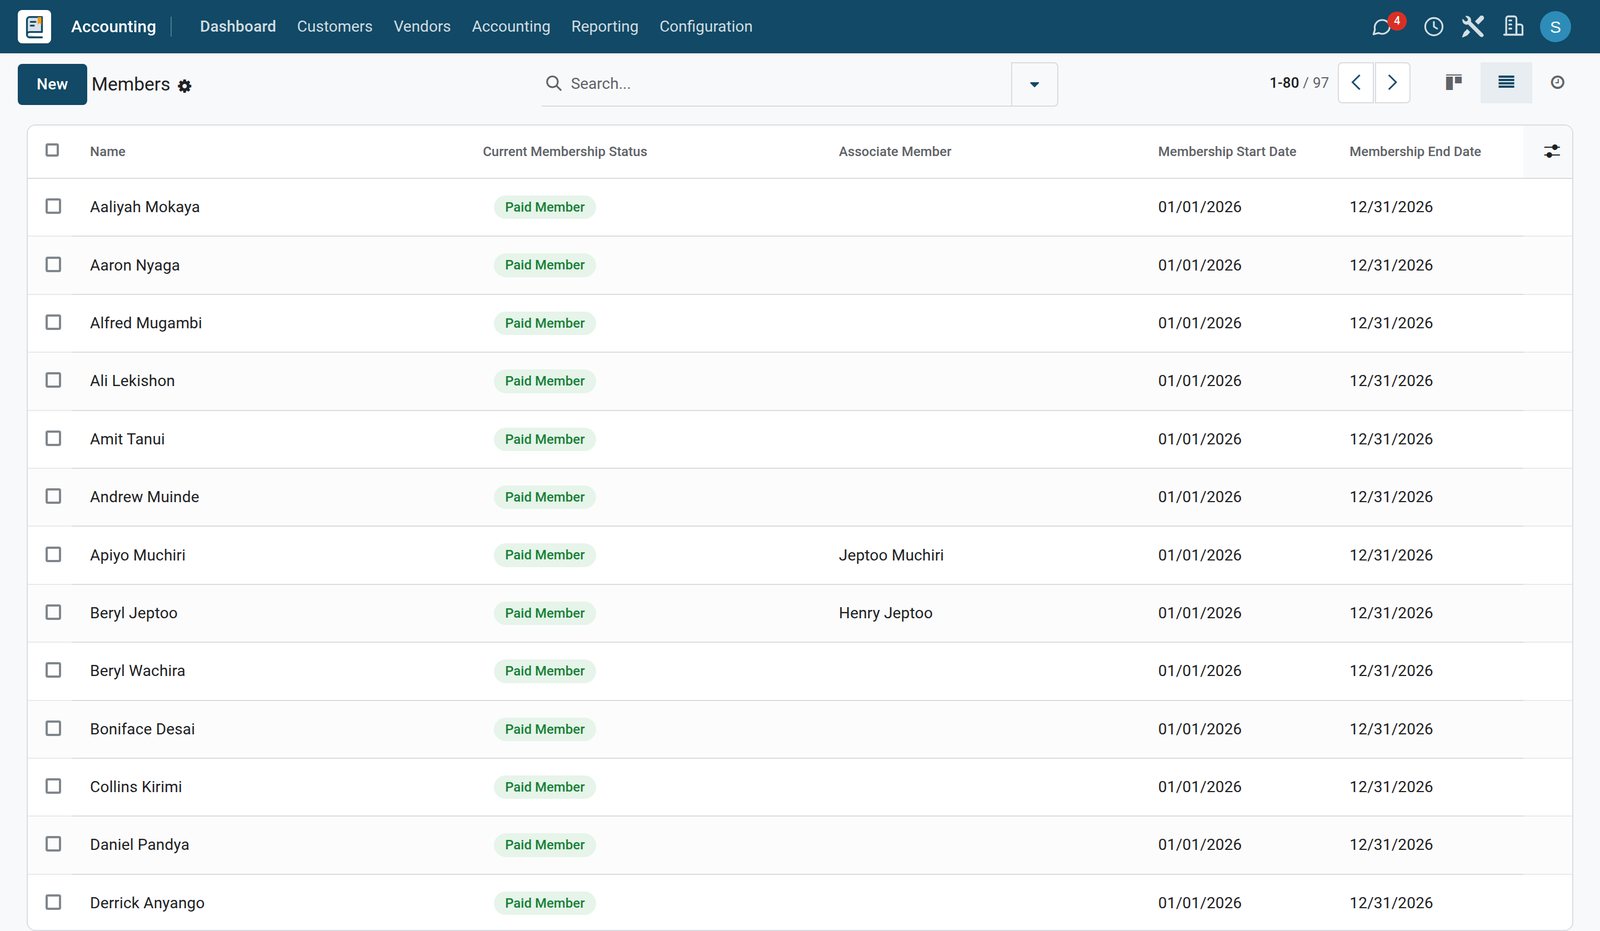Open the conversations chat notifications icon

[1382, 27]
